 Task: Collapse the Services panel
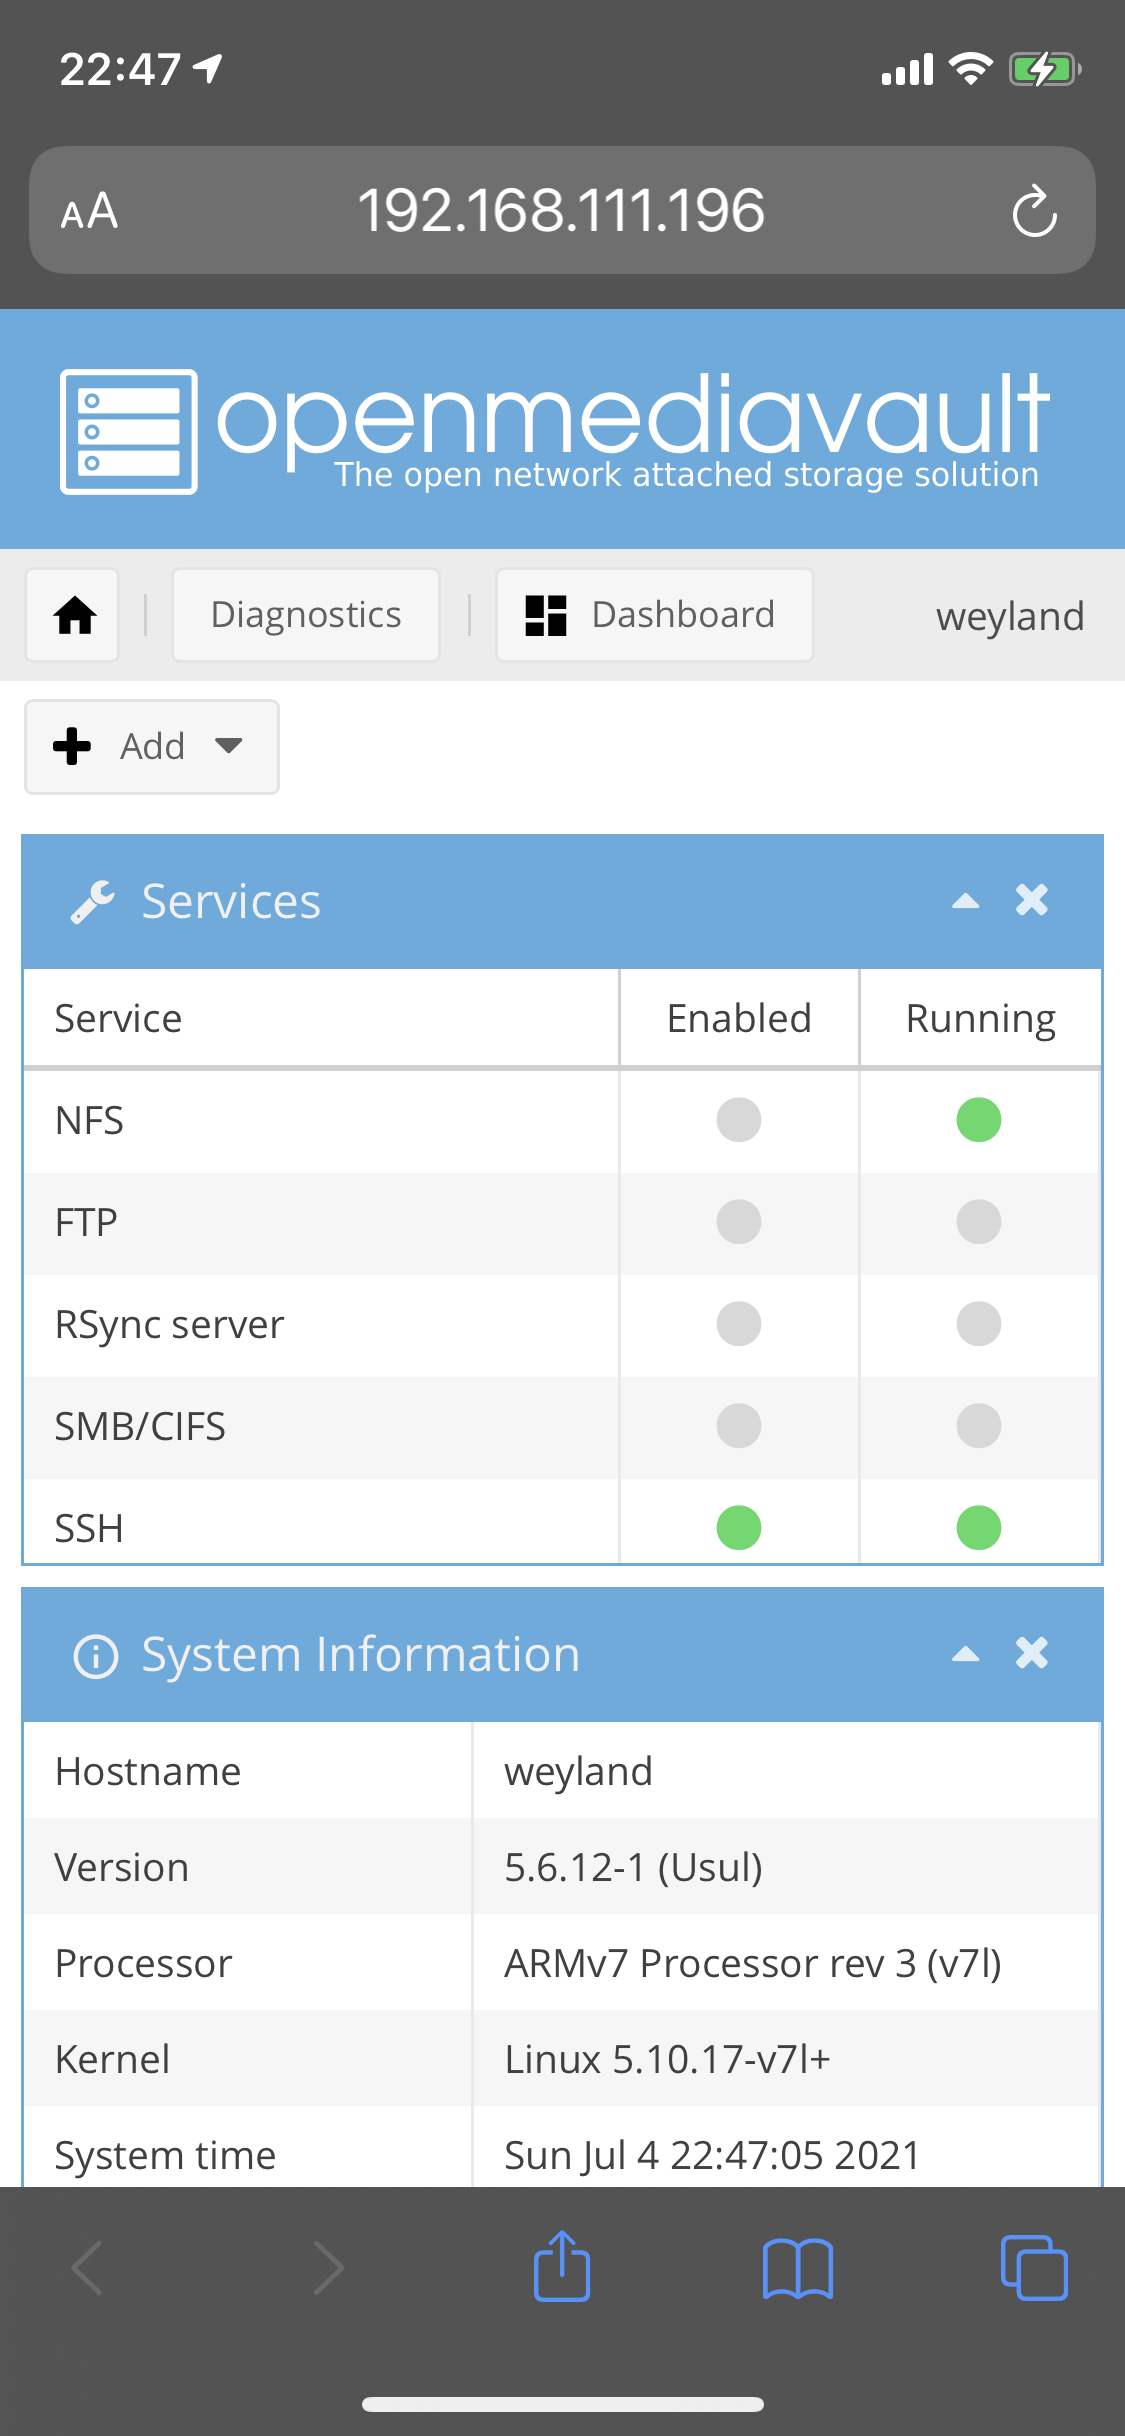click(x=965, y=901)
